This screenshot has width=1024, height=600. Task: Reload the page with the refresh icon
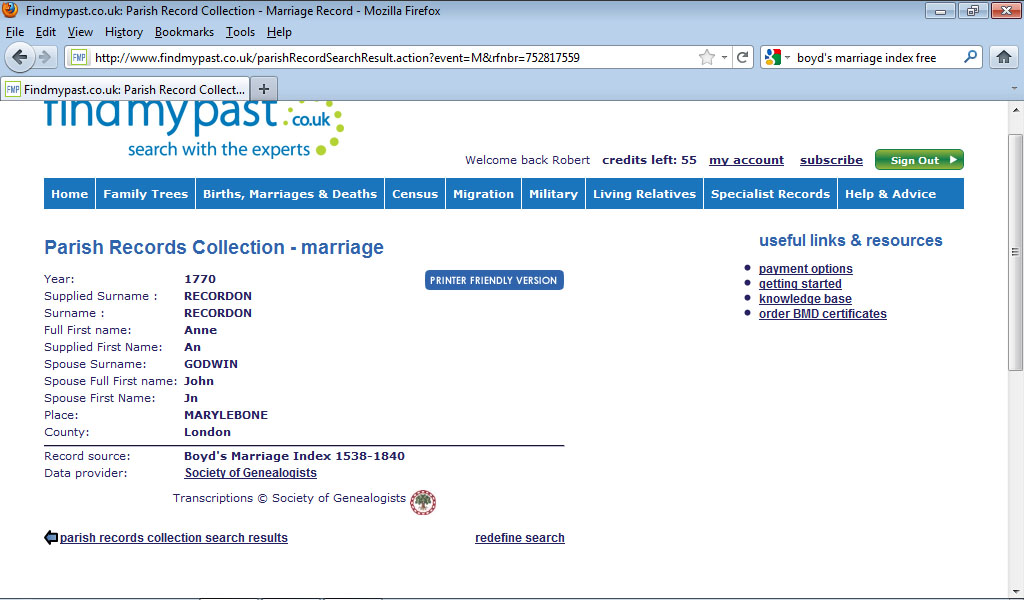(x=743, y=57)
